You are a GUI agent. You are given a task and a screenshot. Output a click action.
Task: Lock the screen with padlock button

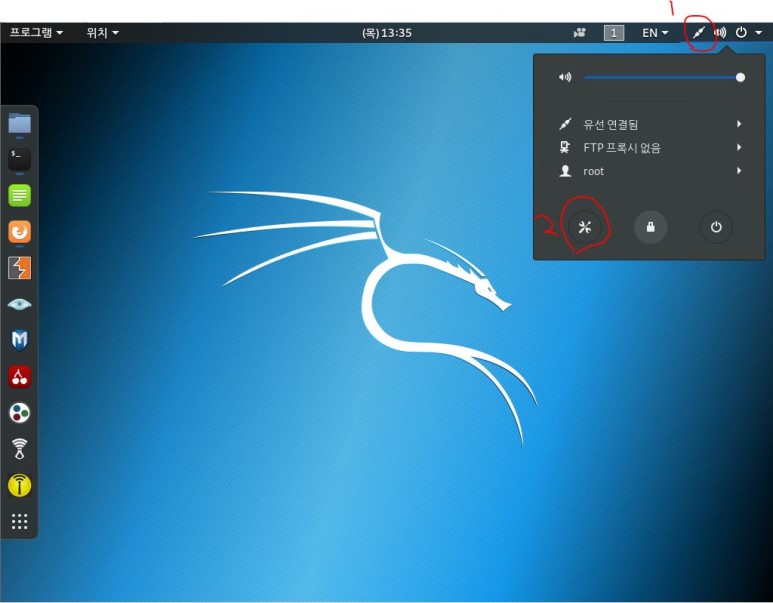[651, 227]
